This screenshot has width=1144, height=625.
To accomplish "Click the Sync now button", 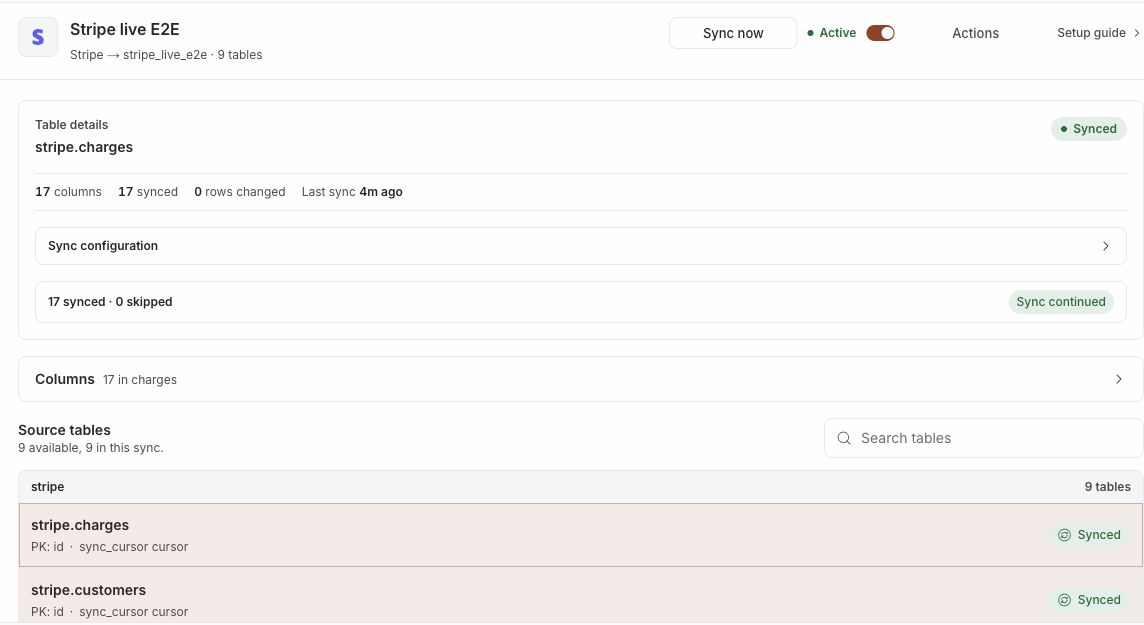I will coord(733,34).
